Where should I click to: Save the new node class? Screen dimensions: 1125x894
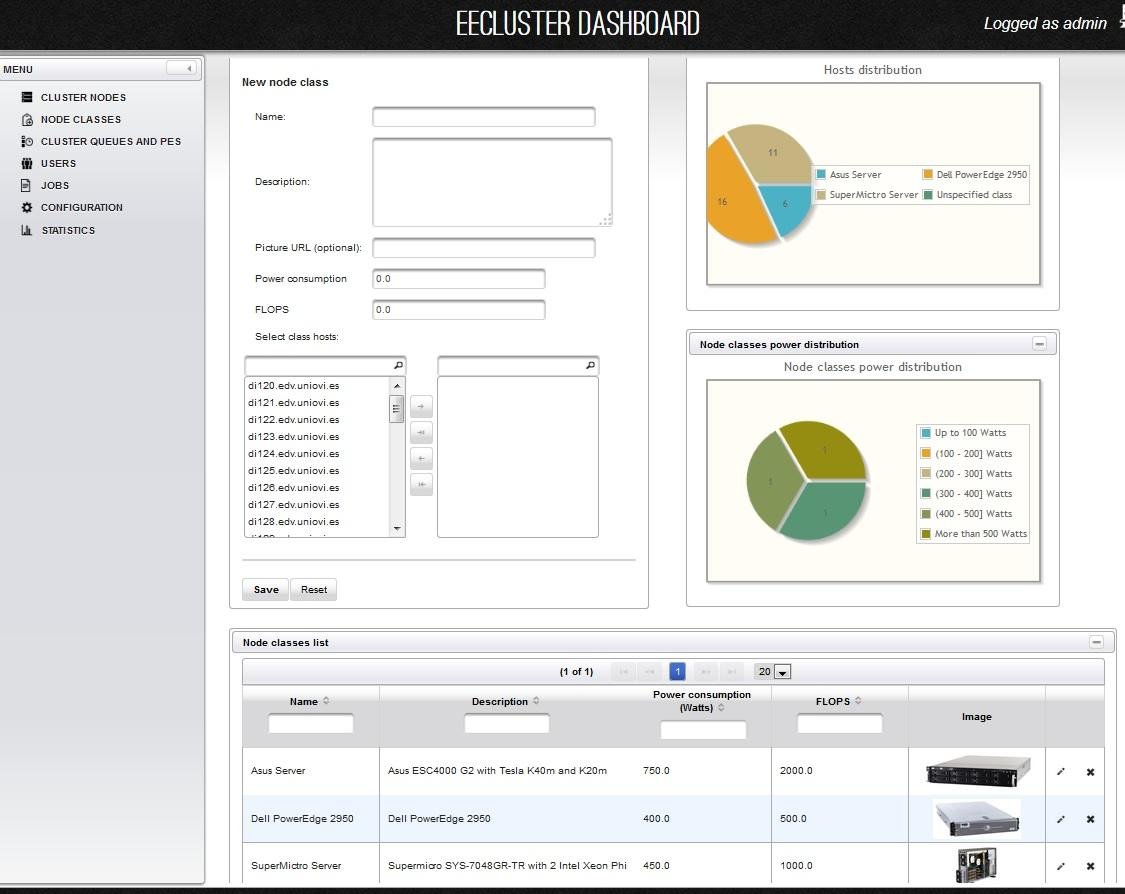(264, 589)
